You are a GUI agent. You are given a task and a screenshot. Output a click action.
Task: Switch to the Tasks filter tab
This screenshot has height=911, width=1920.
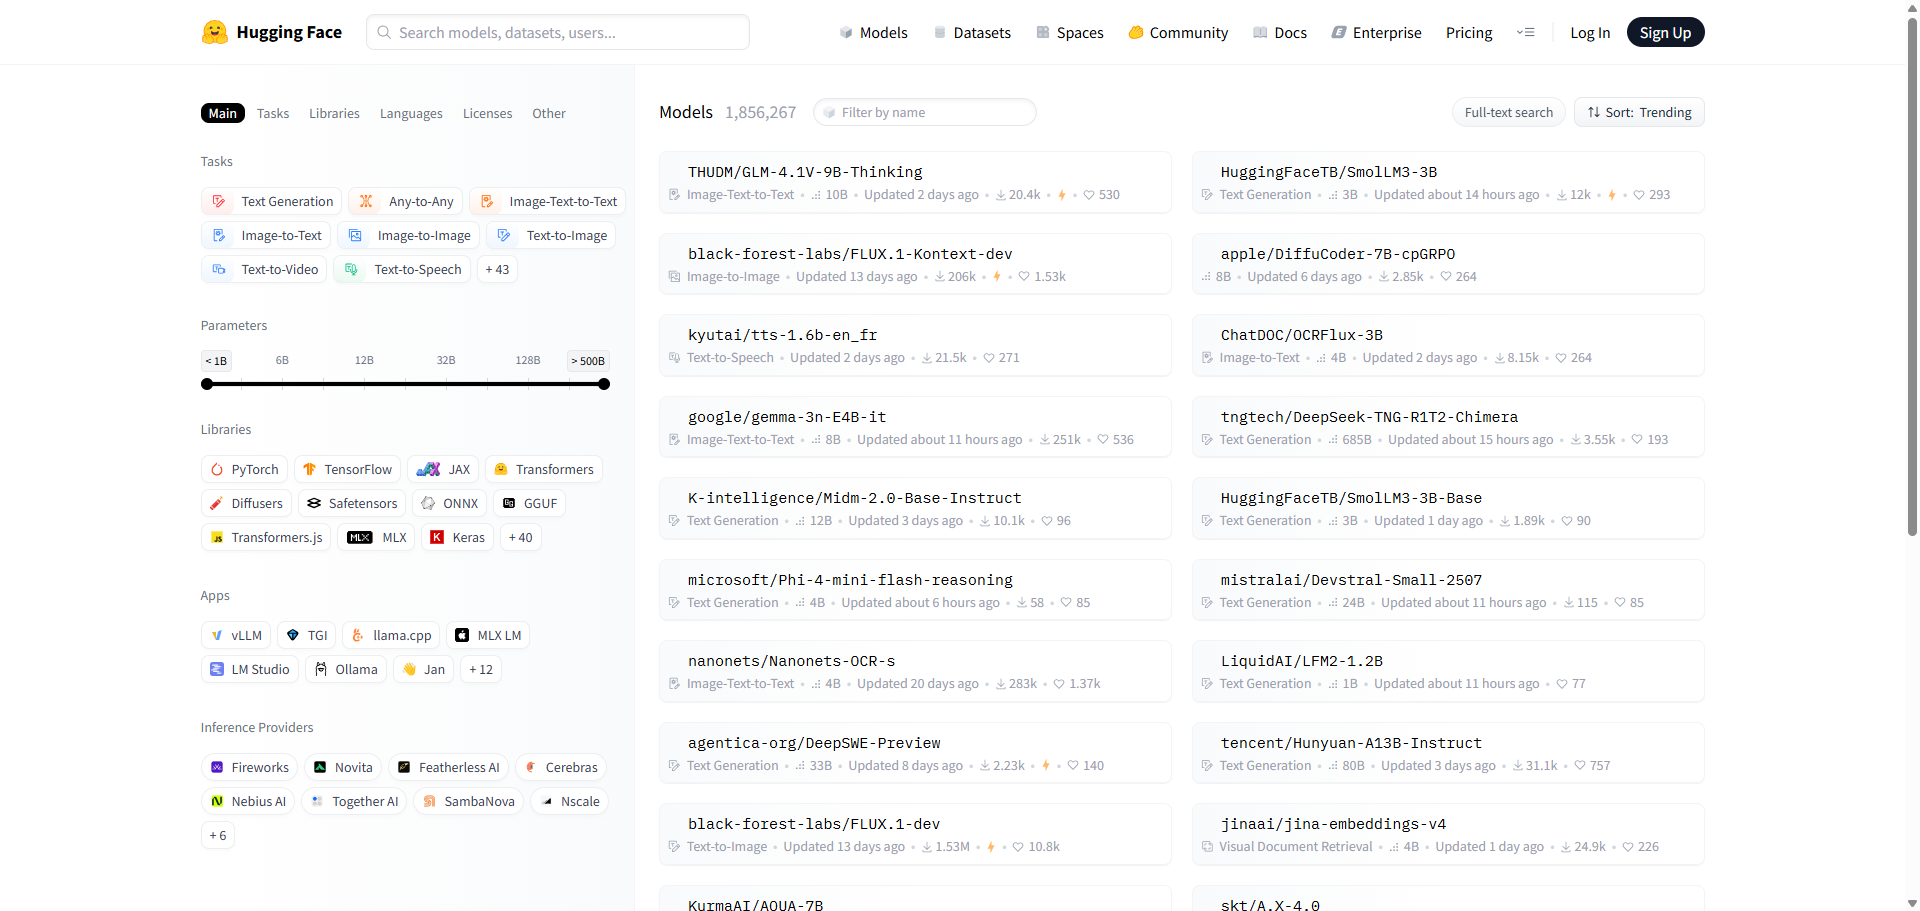click(x=273, y=113)
